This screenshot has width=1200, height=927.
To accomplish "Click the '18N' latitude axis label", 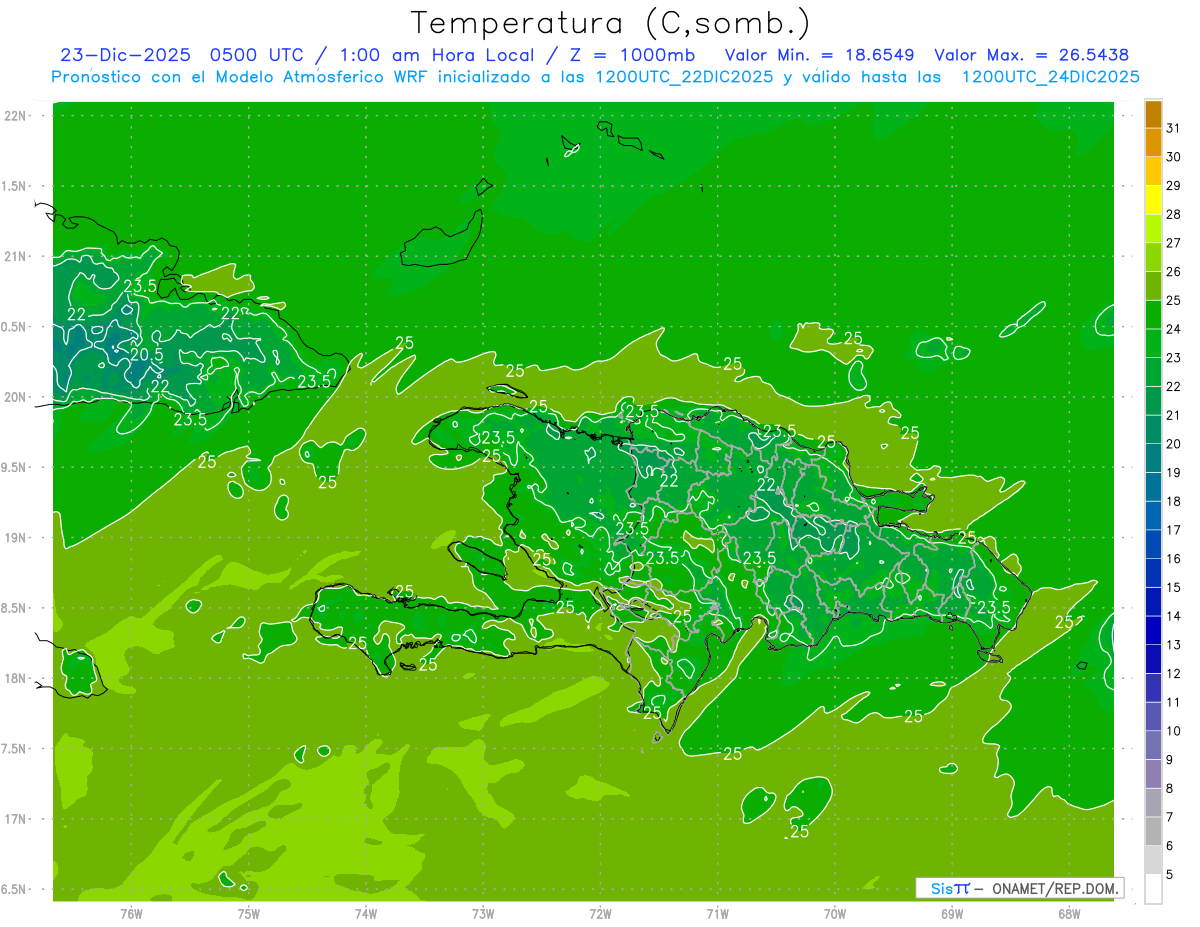I will 14,678.
